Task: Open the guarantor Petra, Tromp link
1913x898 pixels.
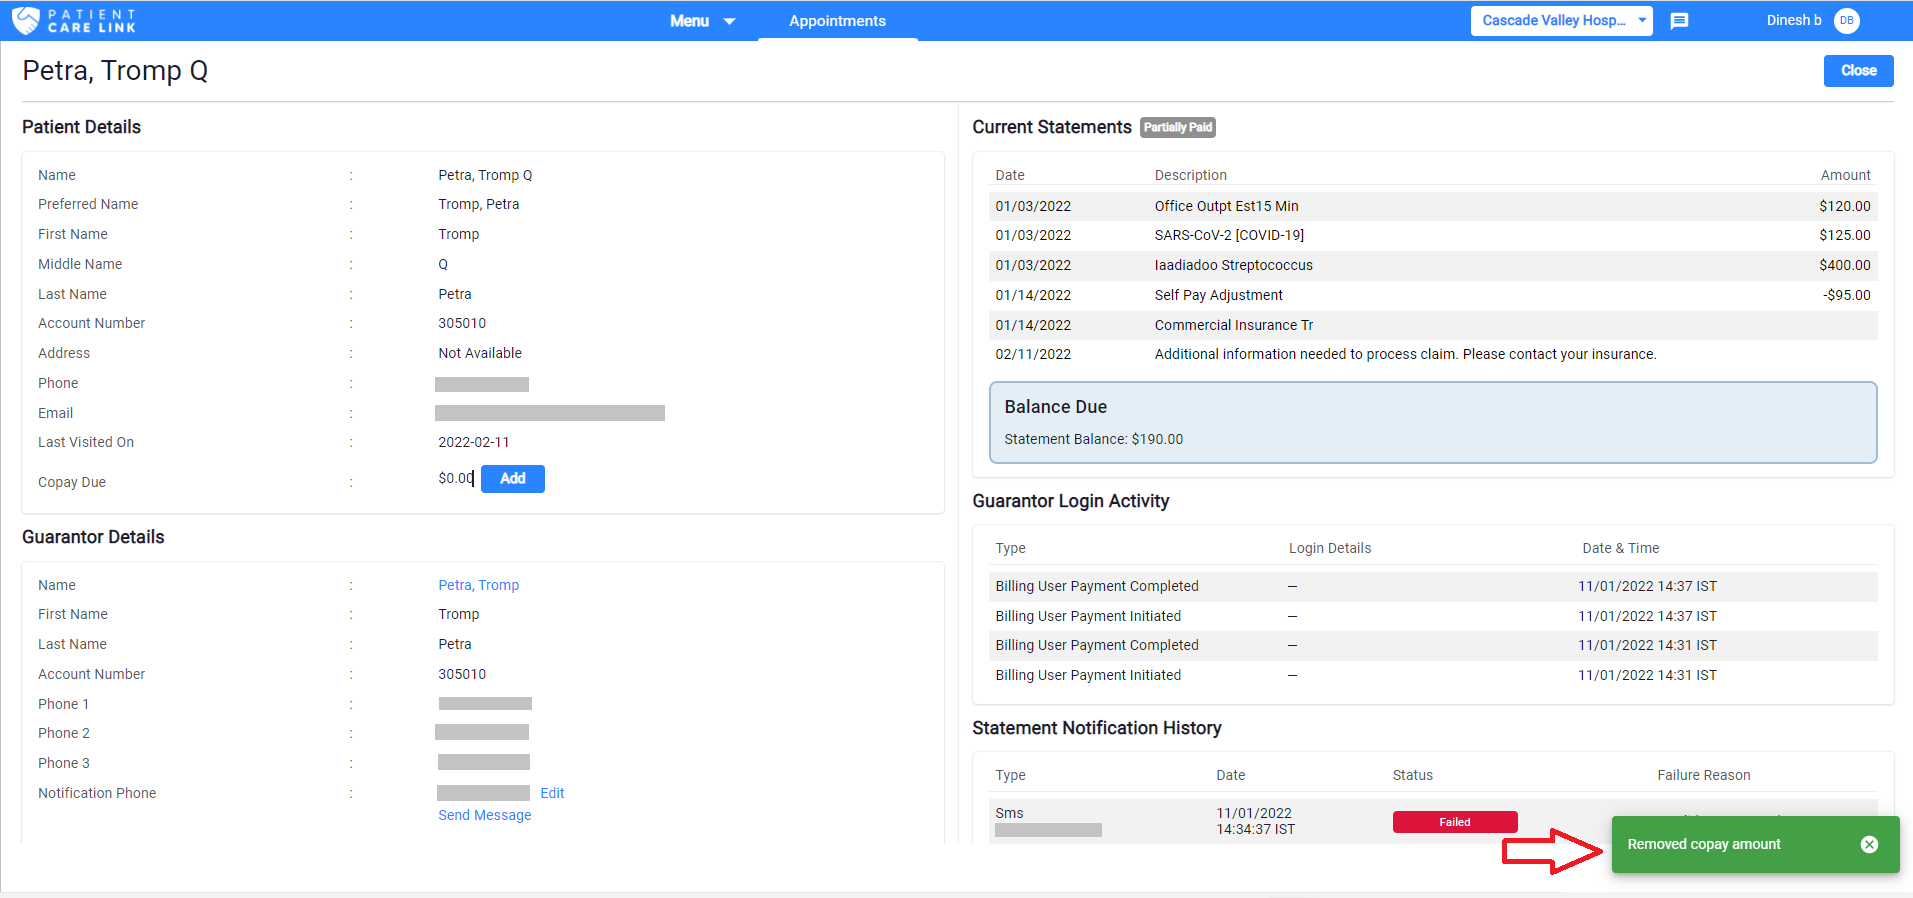Action: tap(478, 585)
